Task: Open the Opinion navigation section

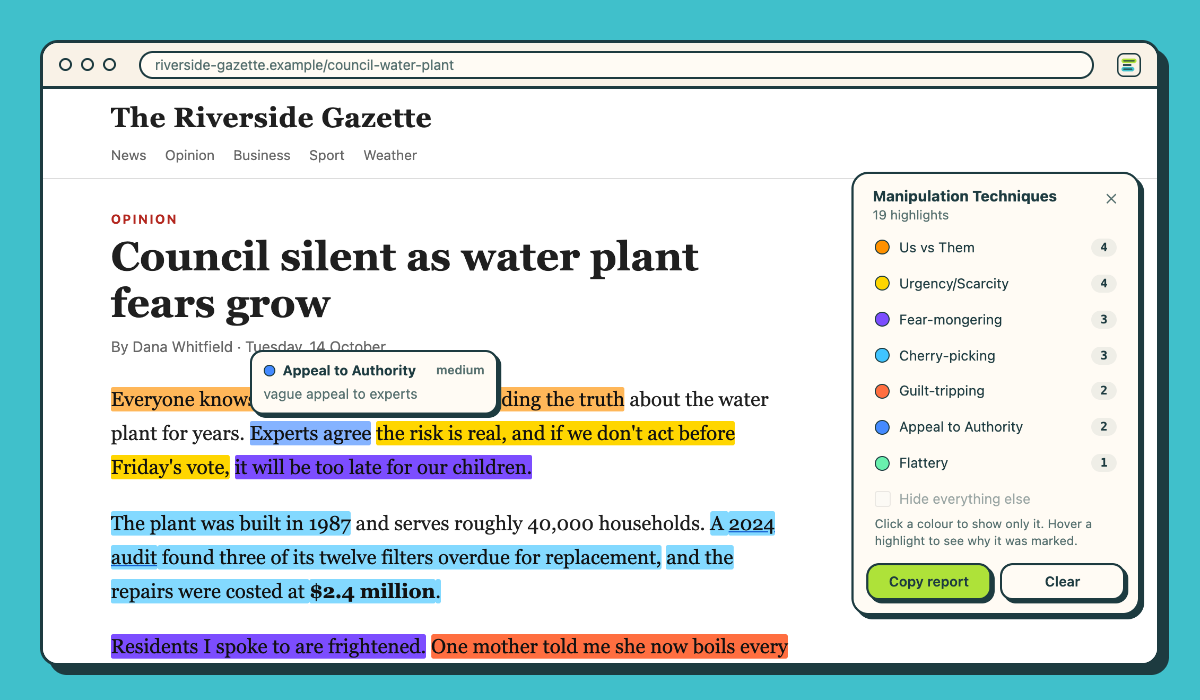Action: [x=190, y=155]
